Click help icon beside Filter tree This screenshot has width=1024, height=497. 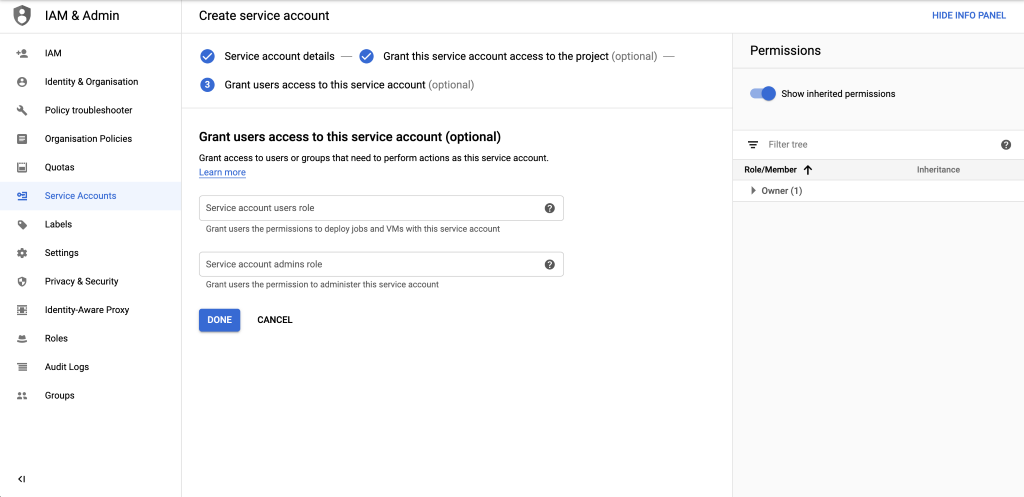pyautogui.click(x=1005, y=145)
